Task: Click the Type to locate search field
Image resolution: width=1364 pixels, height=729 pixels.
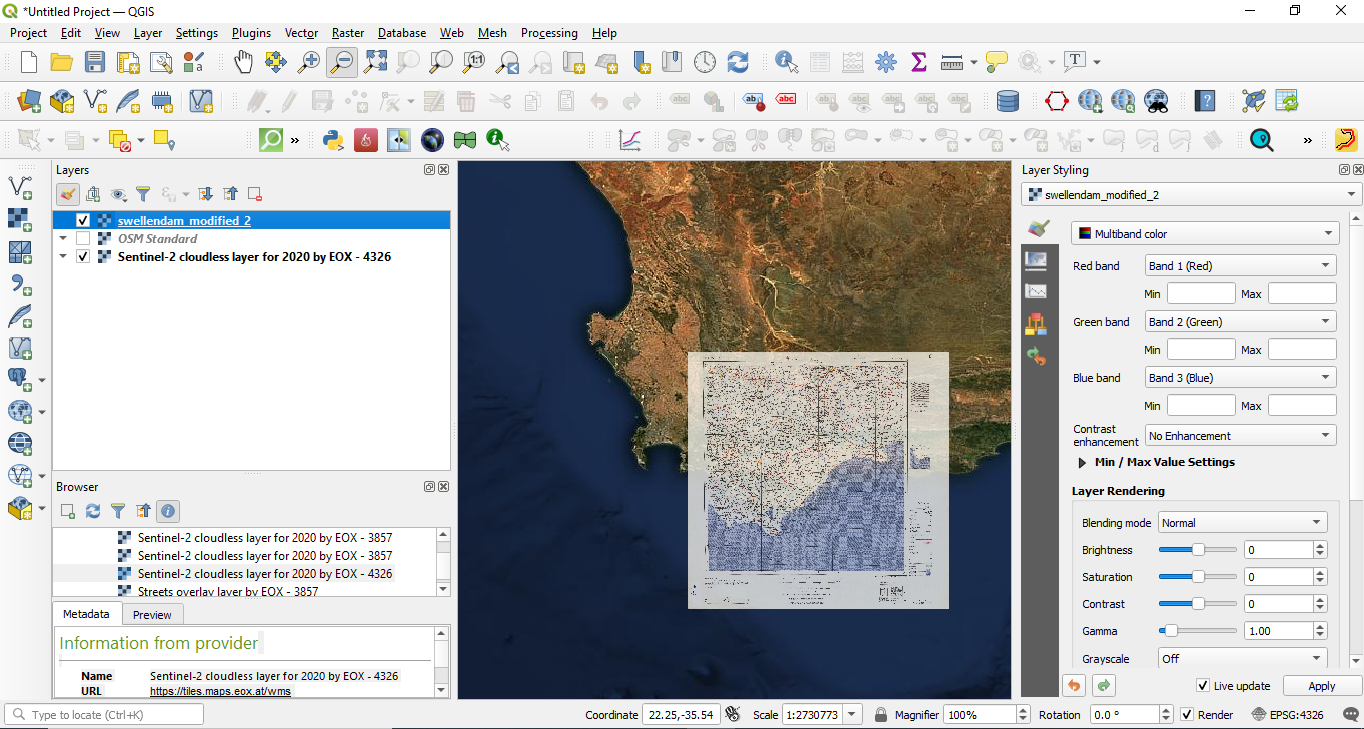Action: 104,715
